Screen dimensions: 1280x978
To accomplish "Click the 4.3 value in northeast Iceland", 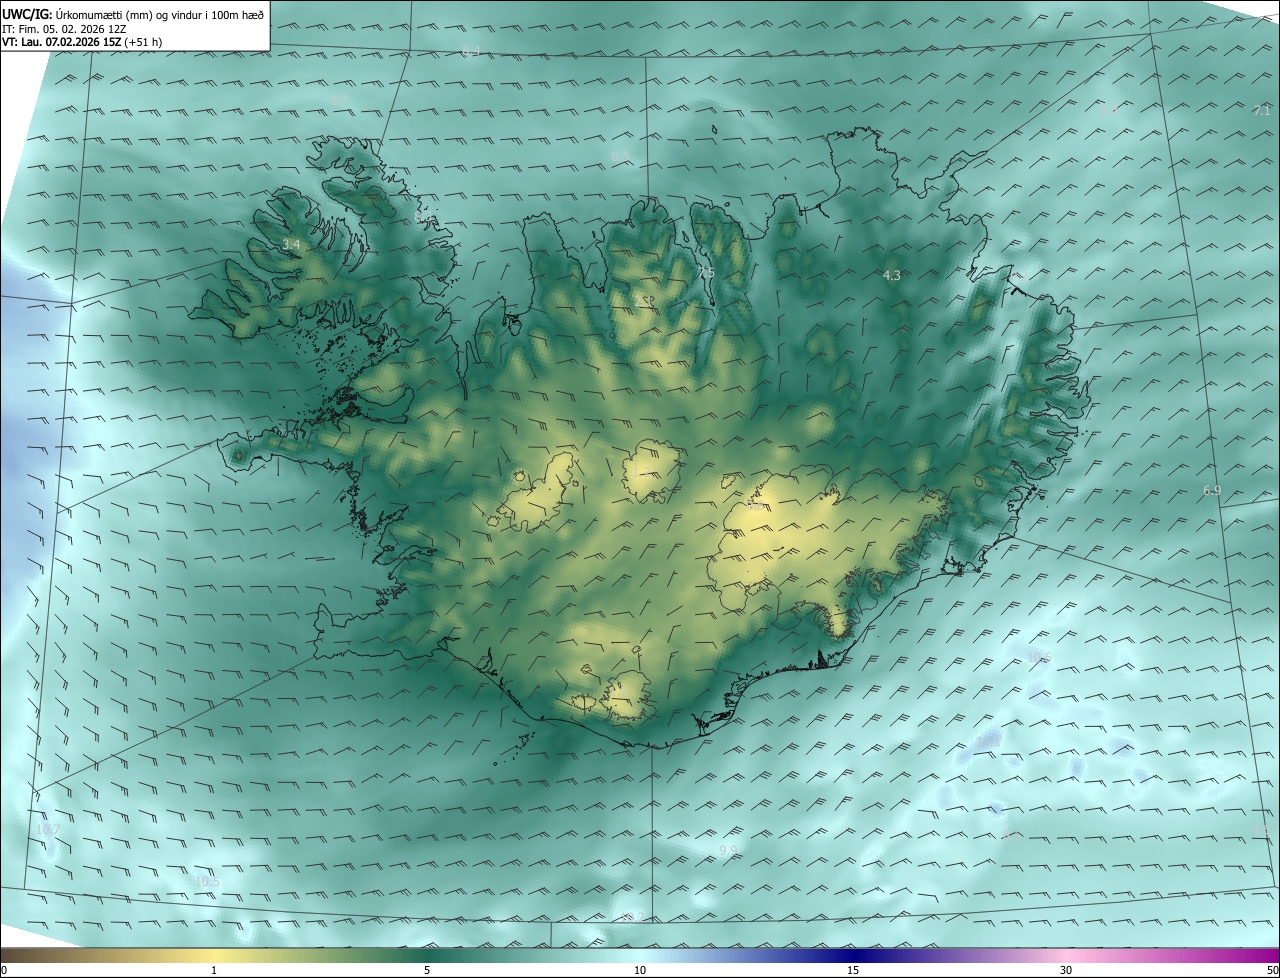I will [892, 275].
